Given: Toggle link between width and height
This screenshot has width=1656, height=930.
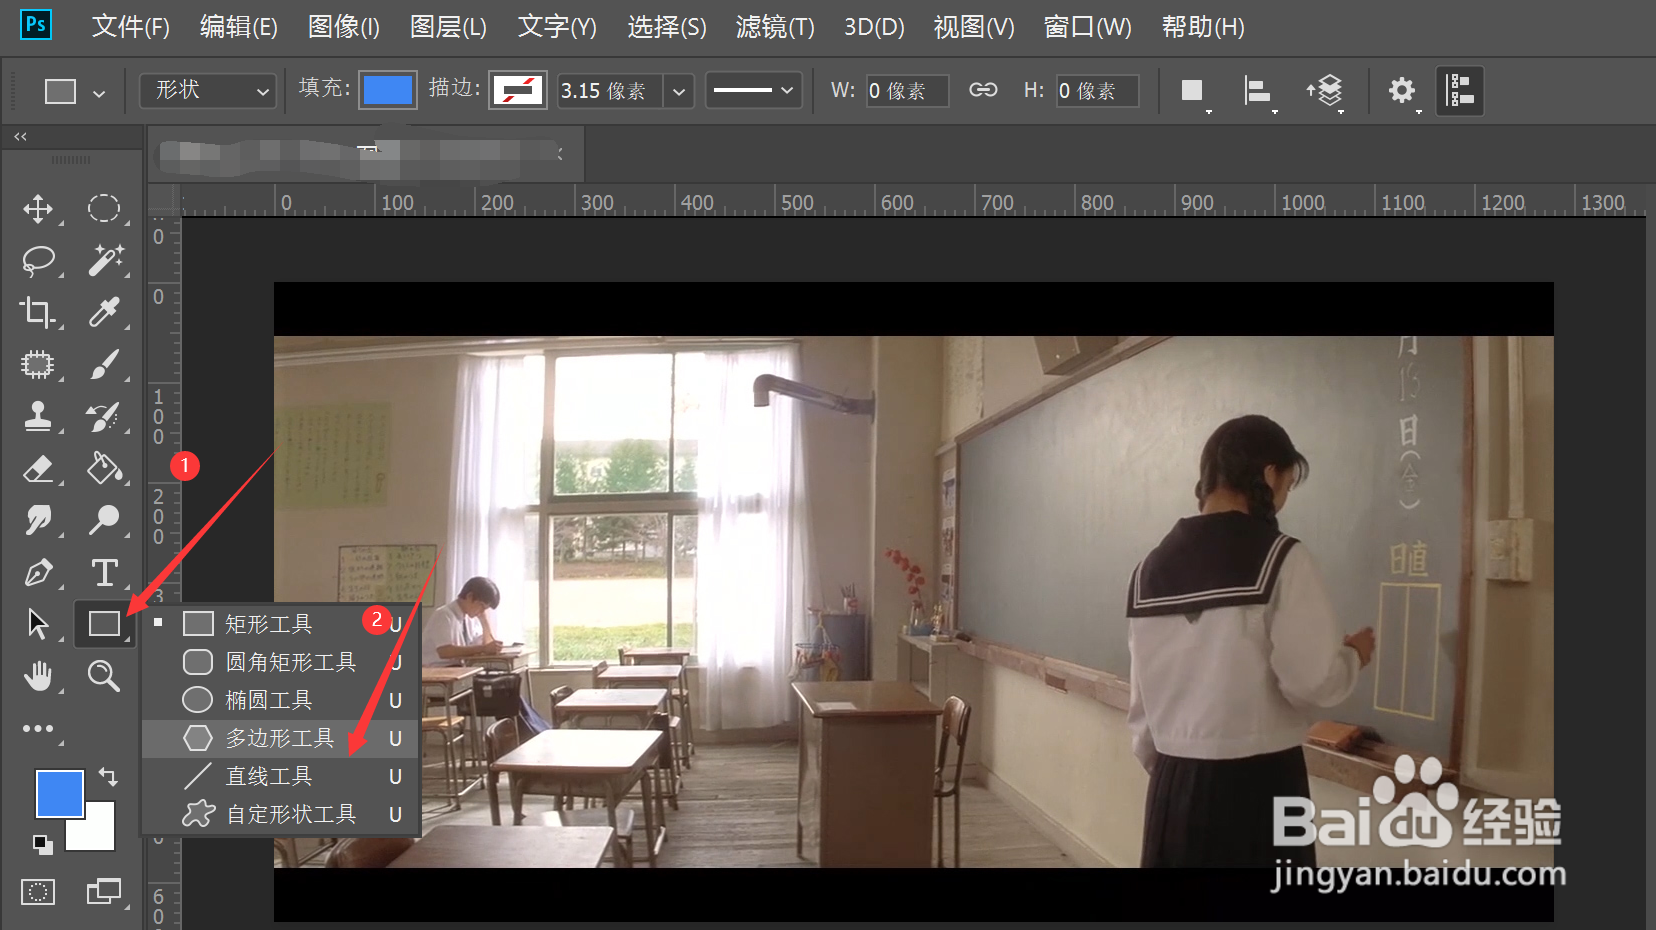Looking at the screenshot, I should [983, 90].
